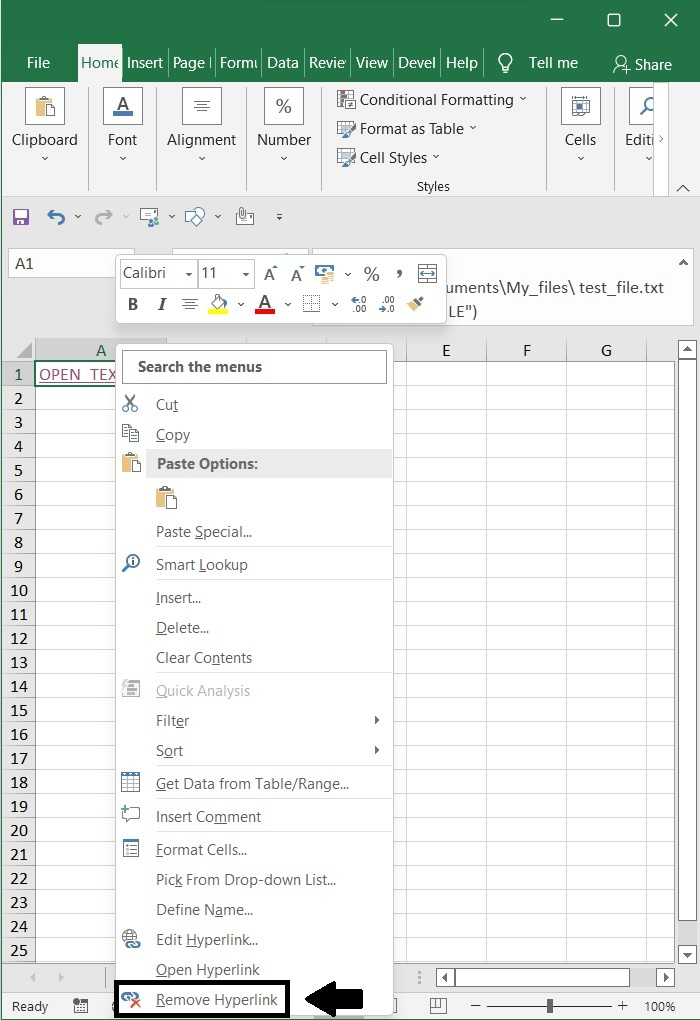Choose Copy from the context menu

click(x=254, y=435)
